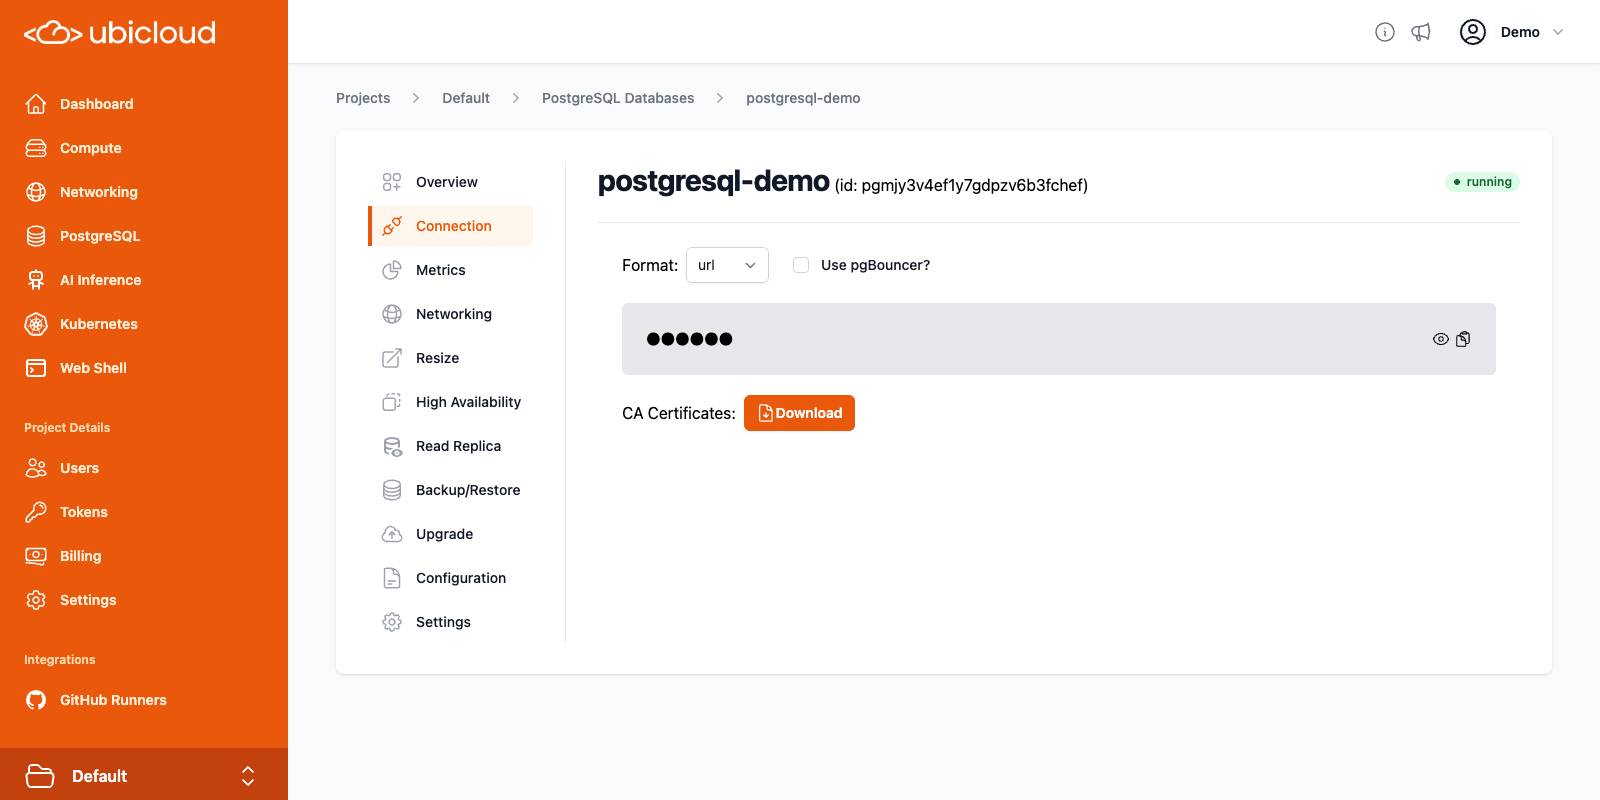Go to Projects breadcrumb link
The height and width of the screenshot is (800, 1600).
point(363,98)
